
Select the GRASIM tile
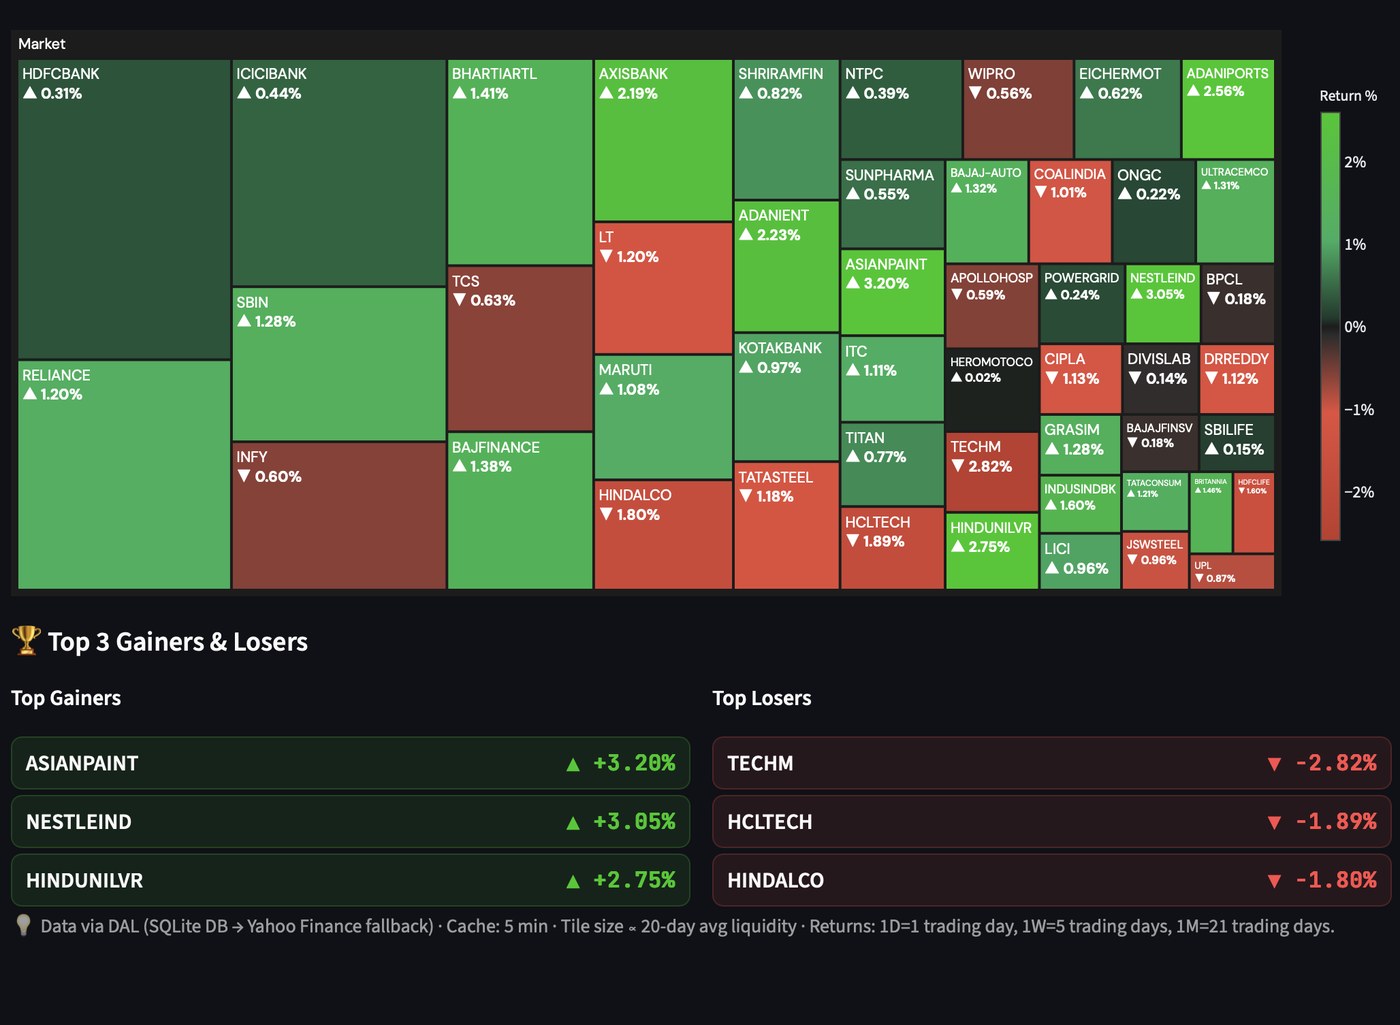tap(1080, 445)
